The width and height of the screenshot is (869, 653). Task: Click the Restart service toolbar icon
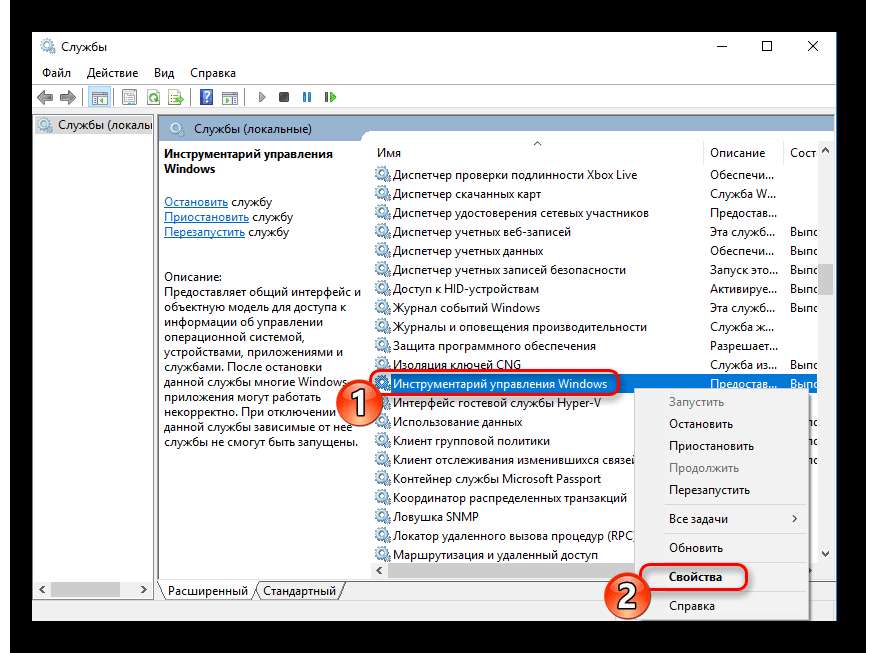(330, 98)
